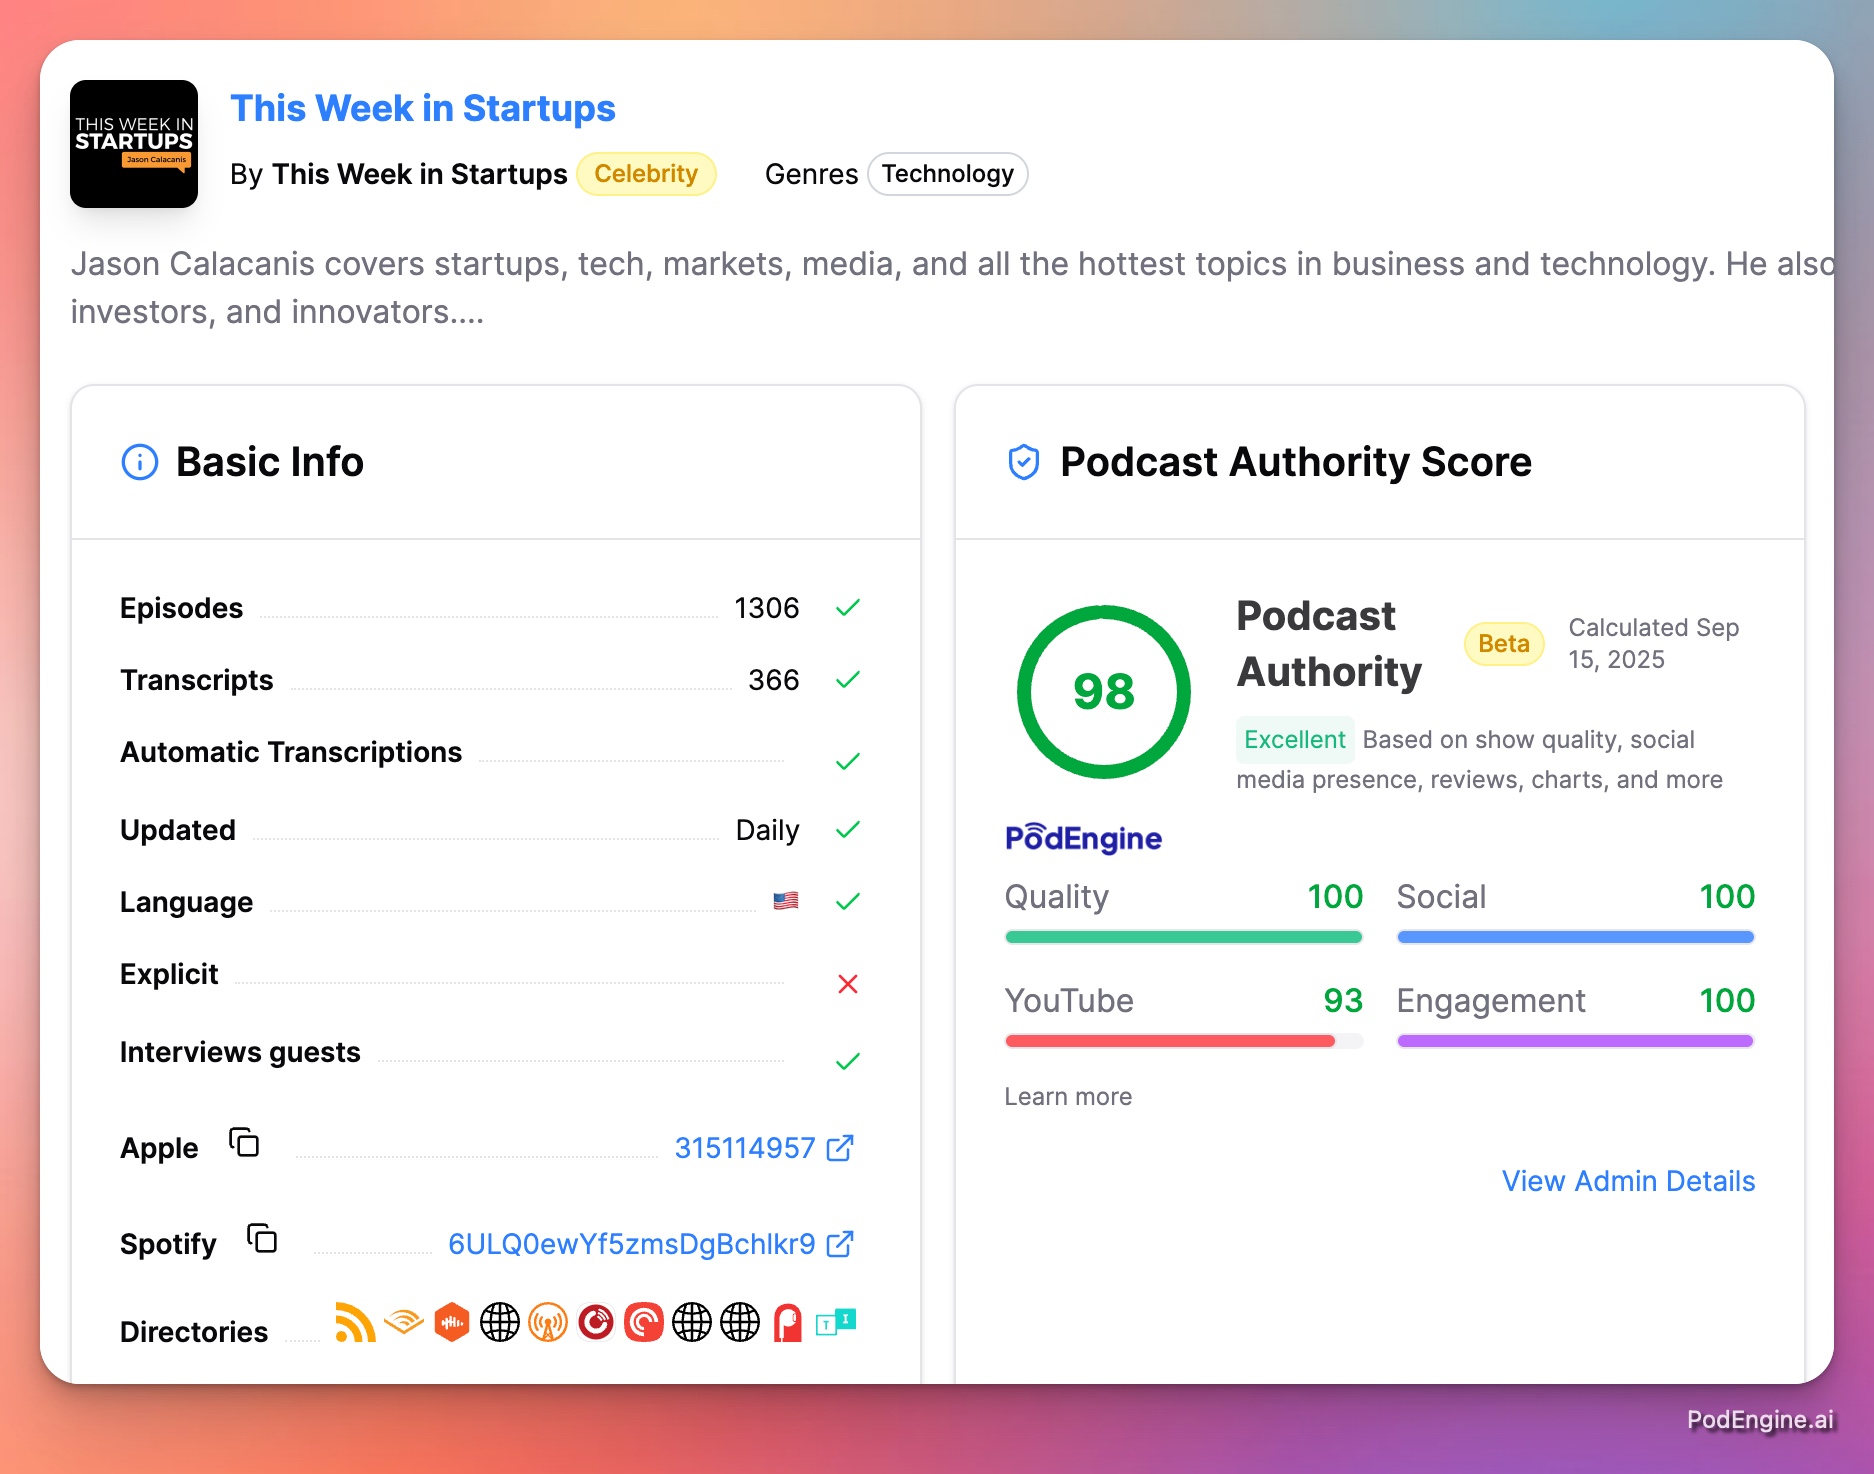This screenshot has height=1474, width=1874.
Task: Click the Basic Info heading
Action: pos(270,462)
